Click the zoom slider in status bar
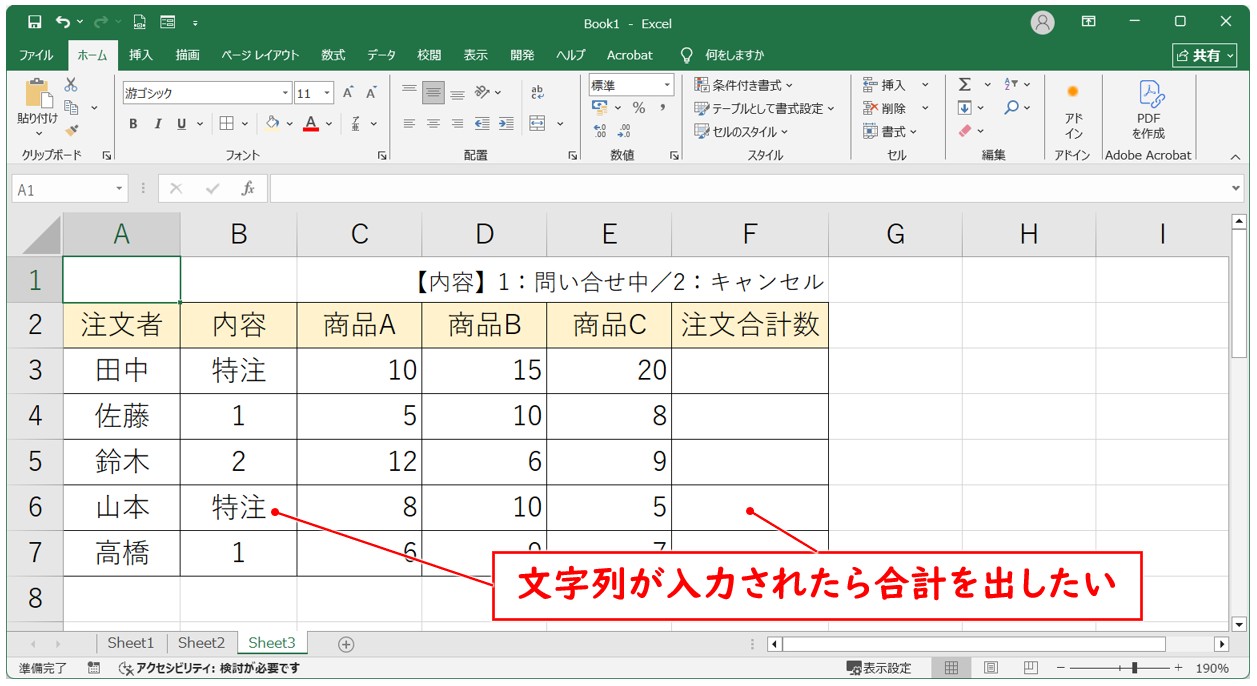The height and width of the screenshot is (686, 1257). [x=1134, y=667]
